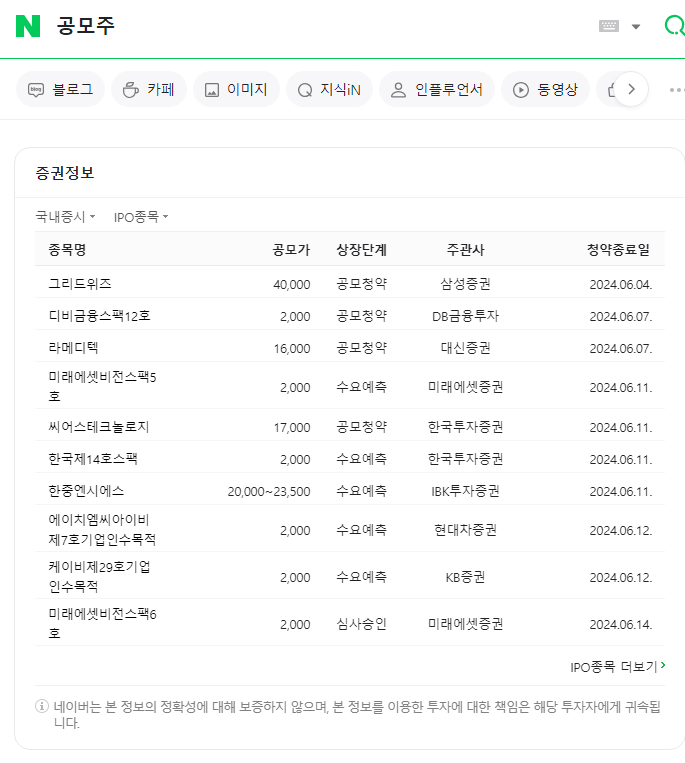Switch to the 지식iN tab

(x=329, y=90)
